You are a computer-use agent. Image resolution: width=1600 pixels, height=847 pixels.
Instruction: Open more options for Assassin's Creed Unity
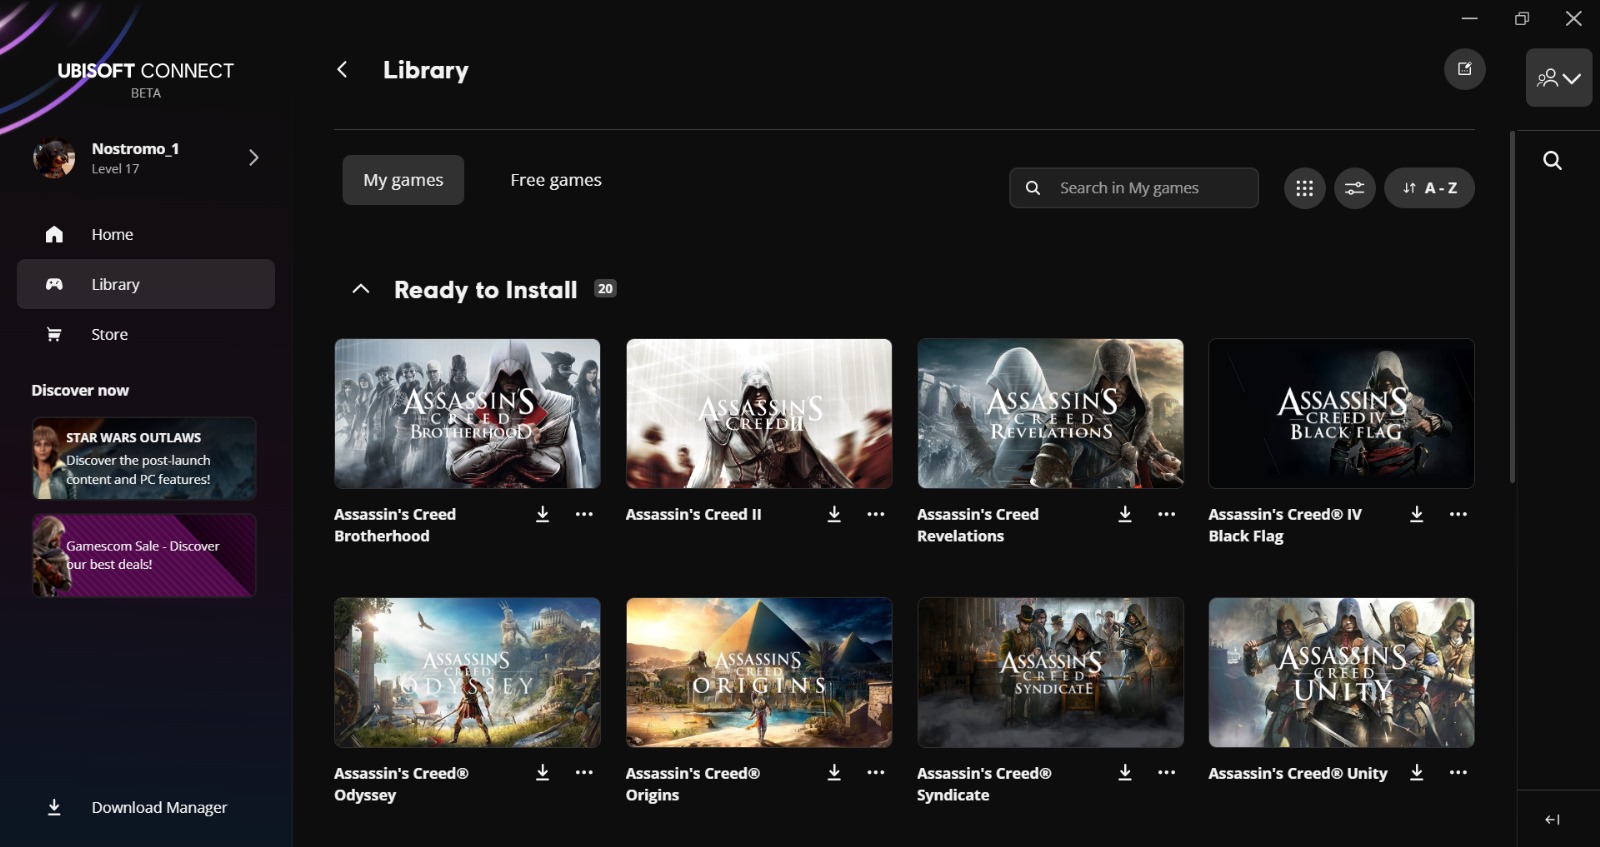click(1459, 773)
